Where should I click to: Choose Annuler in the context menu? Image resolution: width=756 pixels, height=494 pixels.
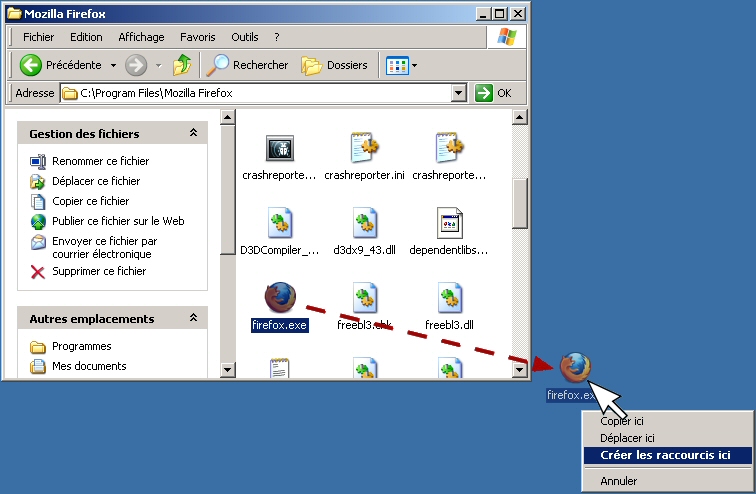coord(668,481)
